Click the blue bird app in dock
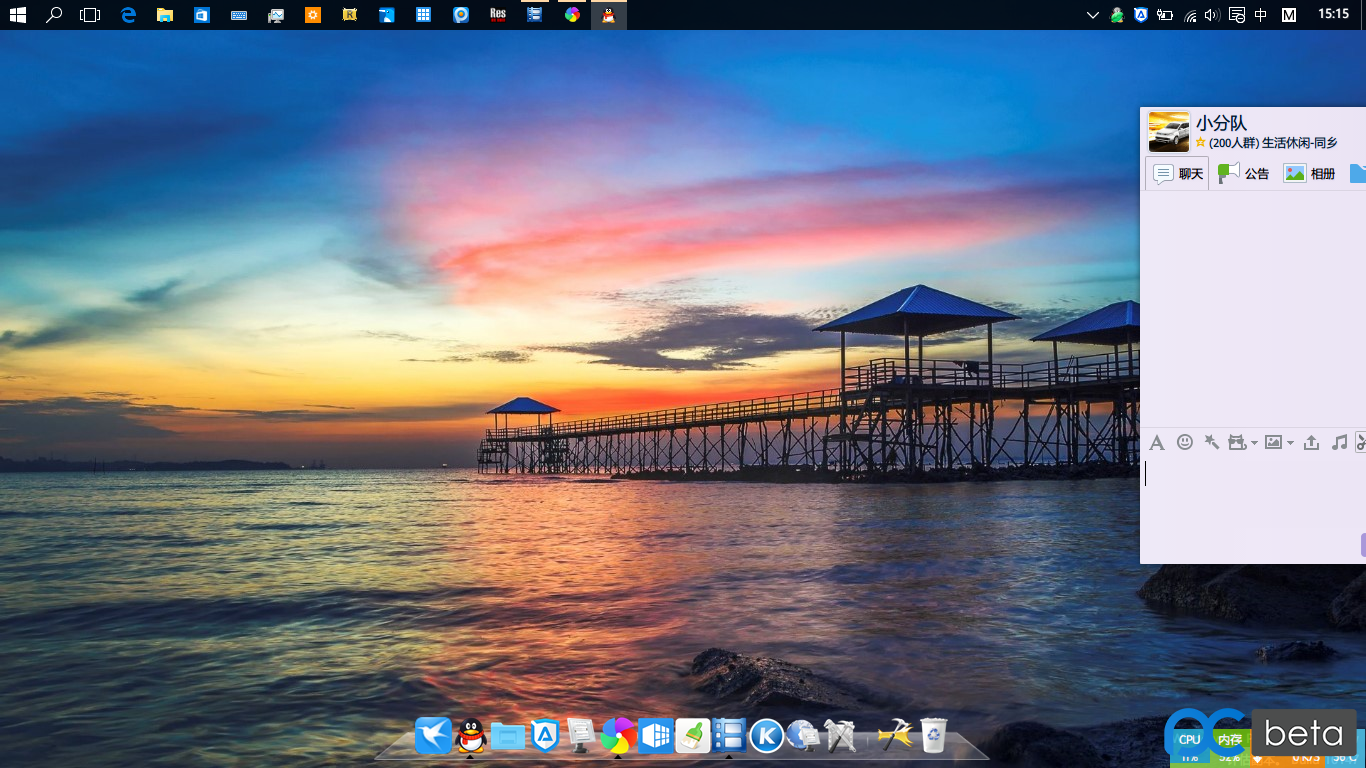This screenshot has height=768, width=1366. click(433, 736)
